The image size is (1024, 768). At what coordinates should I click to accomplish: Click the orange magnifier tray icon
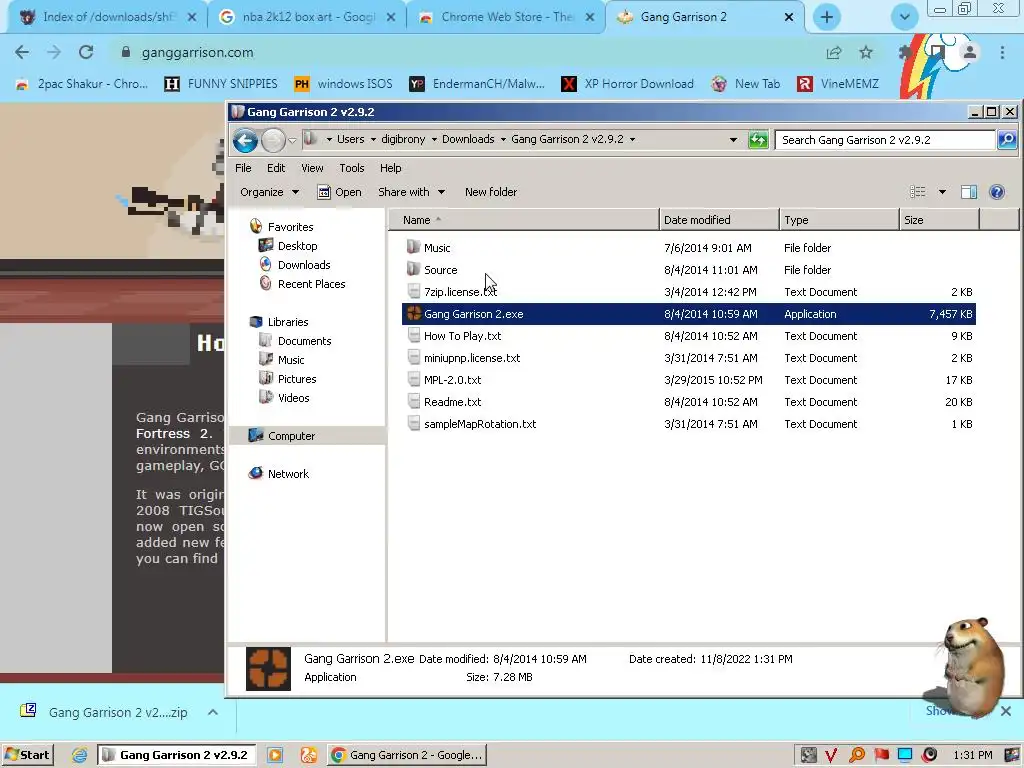click(857, 755)
